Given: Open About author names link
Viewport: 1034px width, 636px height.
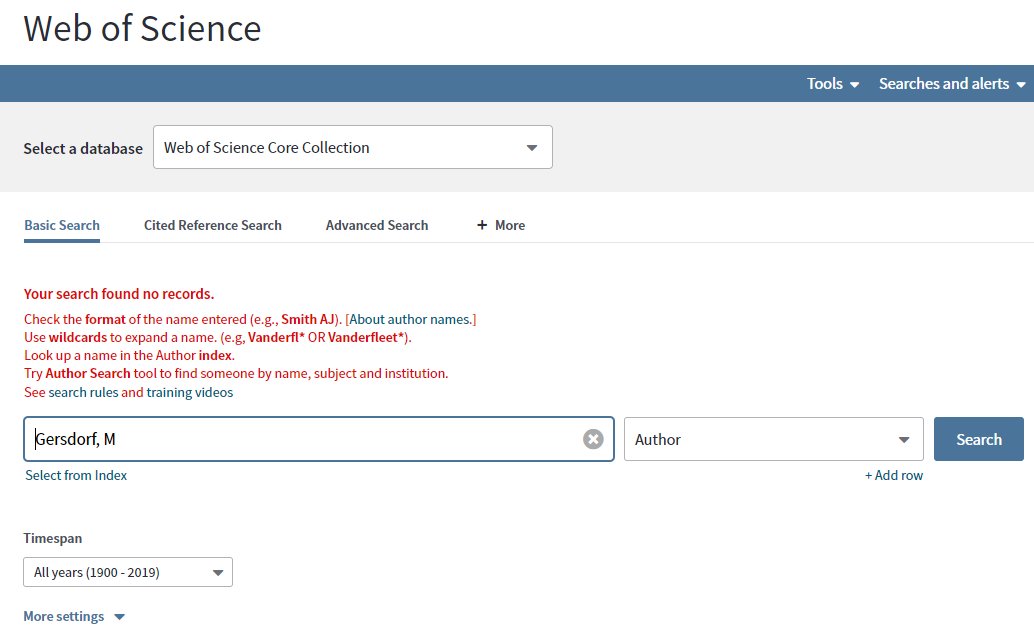Looking at the screenshot, I should tap(410, 319).
